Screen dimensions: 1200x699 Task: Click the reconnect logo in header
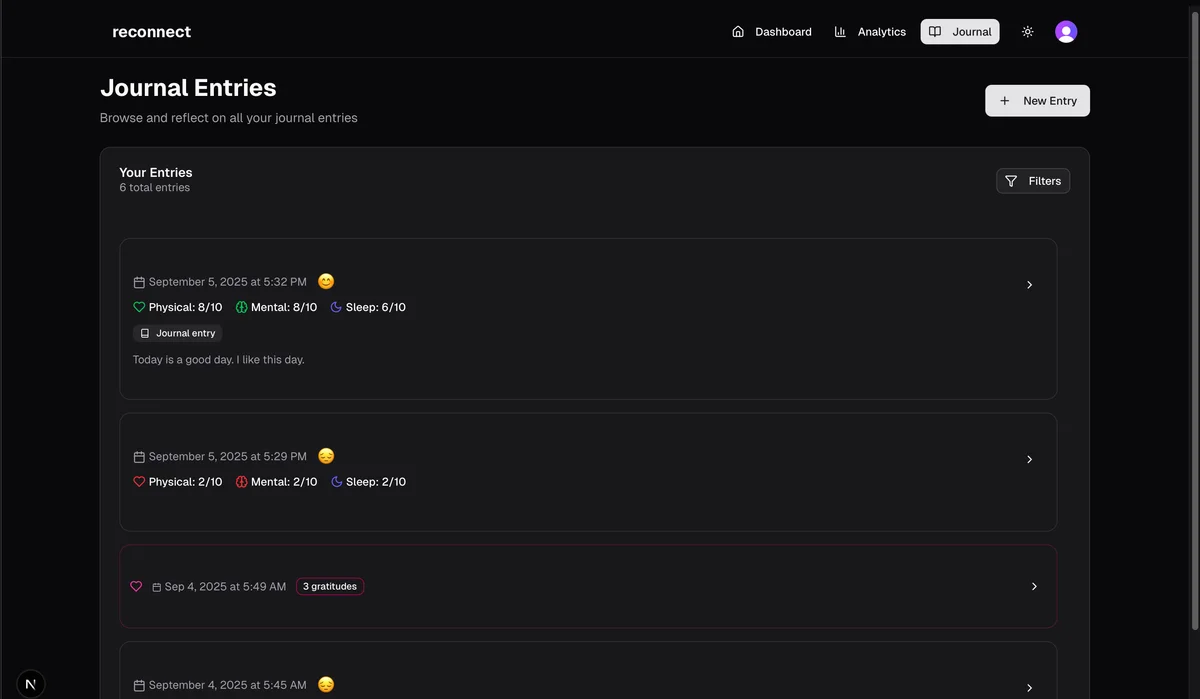pyautogui.click(x=151, y=32)
